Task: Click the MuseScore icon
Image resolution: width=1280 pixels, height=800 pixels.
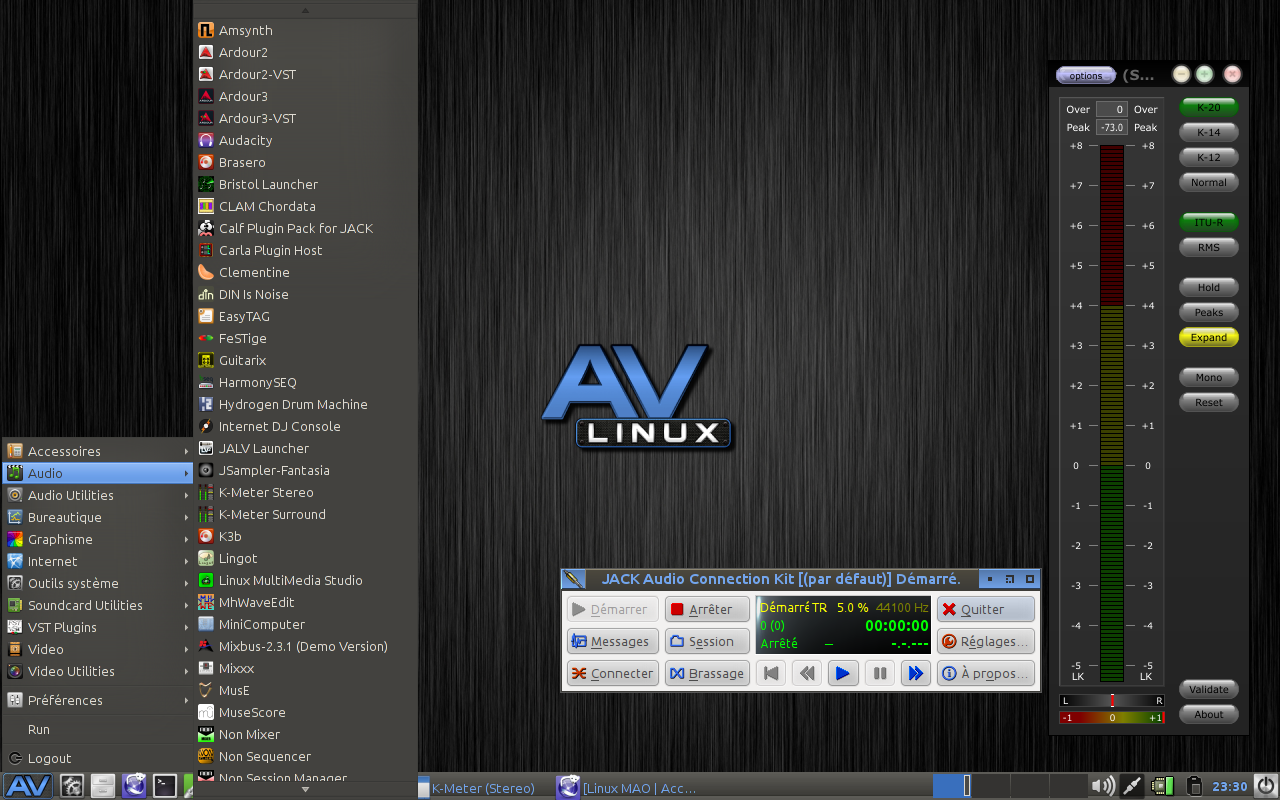Action: [206, 712]
